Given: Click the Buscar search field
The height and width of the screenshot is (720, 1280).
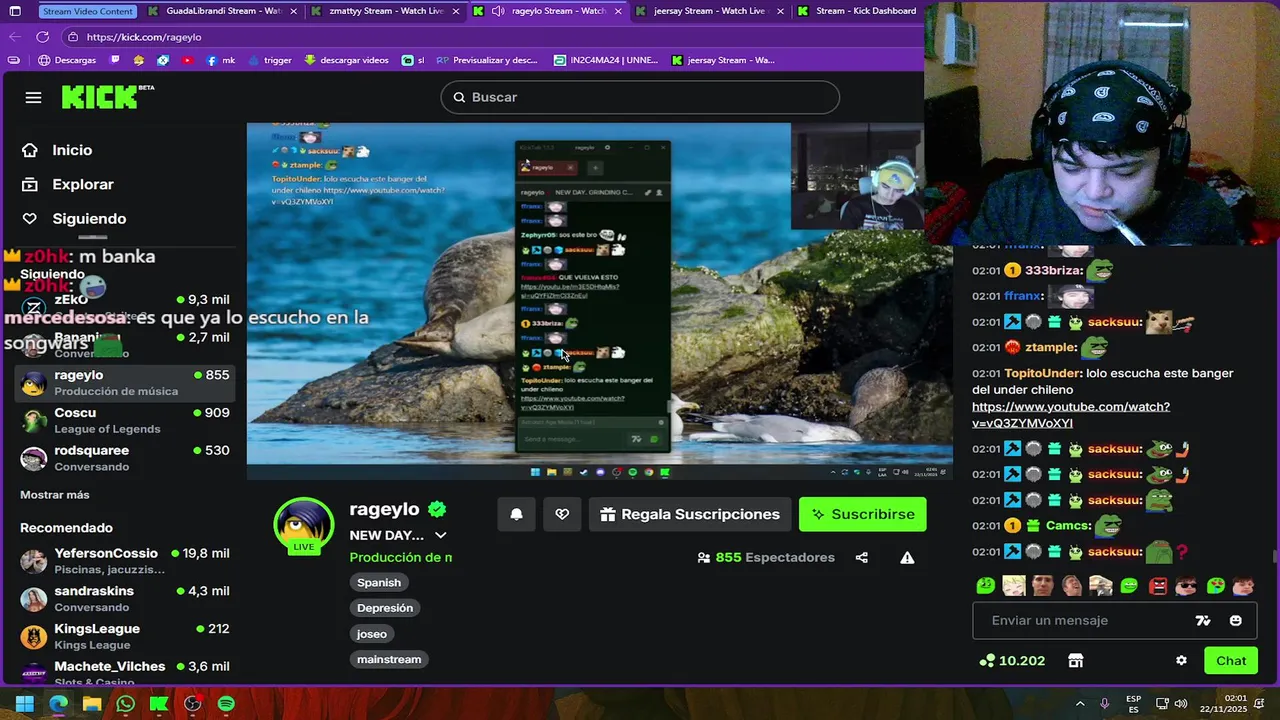Looking at the screenshot, I should pyautogui.click(x=640, y=97).
